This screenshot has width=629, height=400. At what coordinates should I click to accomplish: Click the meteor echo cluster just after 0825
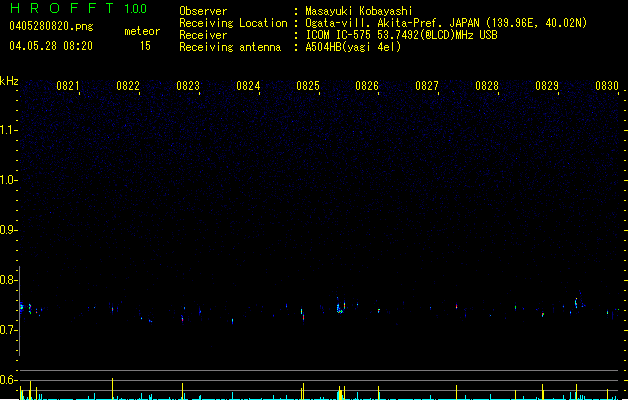pyautogui.click(x=340, y=307)
